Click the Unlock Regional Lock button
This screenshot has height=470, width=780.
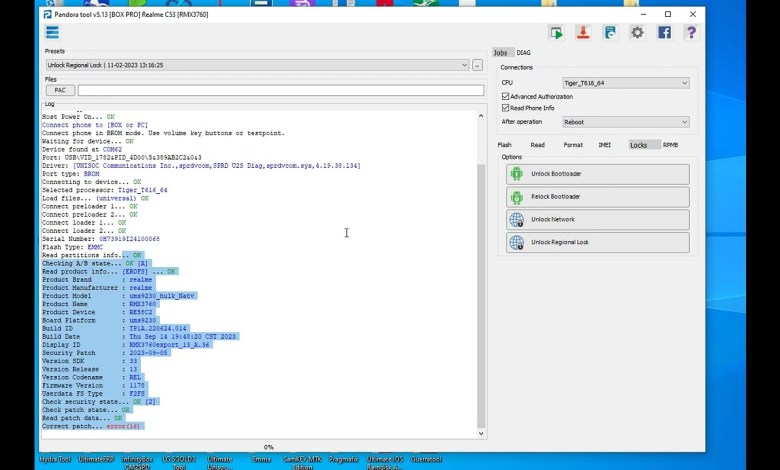597,243
